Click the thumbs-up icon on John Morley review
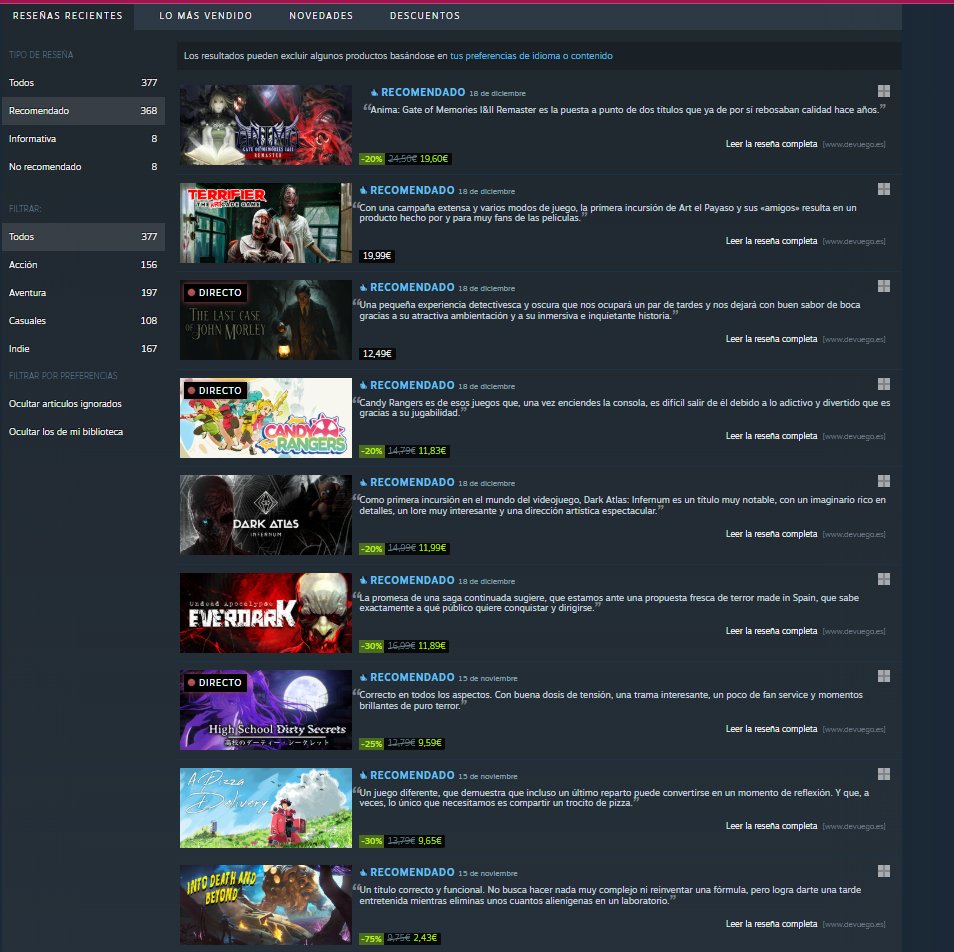The width and height of the screenshot is (954, 952). (x=363, y=287)
